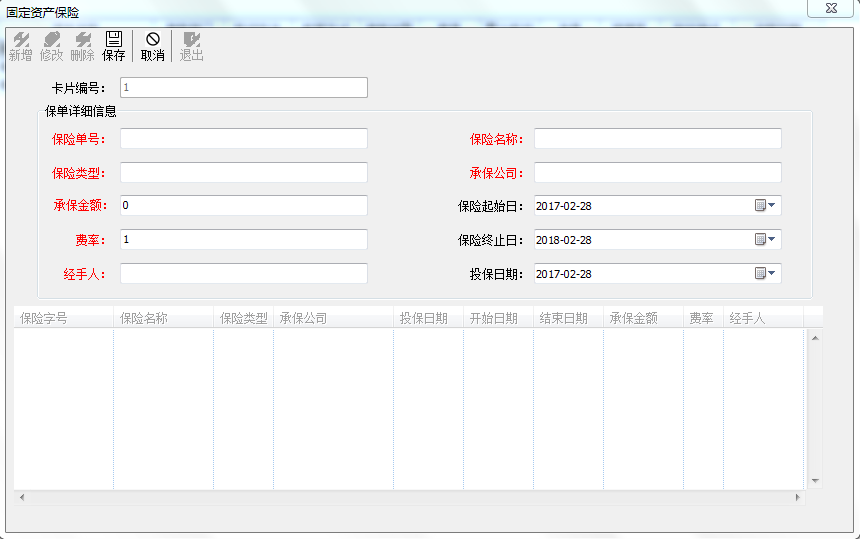Image resolution: width=860 pixels, height=539 pixels.
Task: Click the 承保金额 amount field
Action: coord(243,206)
